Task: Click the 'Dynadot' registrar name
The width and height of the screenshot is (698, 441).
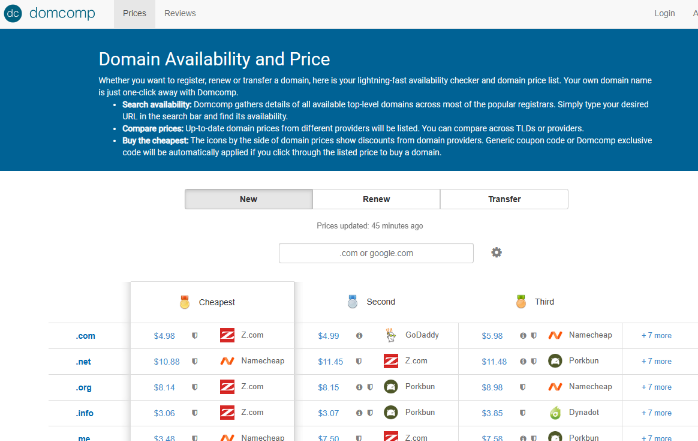Action: 584,413
